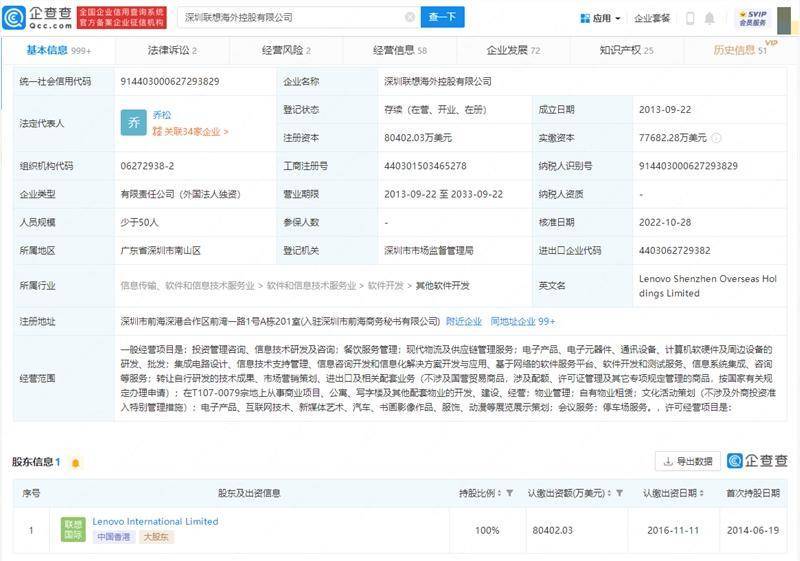This screenshot has width=800, height=561.
Task: Open Lenovo International Limited shareholder link
Action: click(155, 521)
